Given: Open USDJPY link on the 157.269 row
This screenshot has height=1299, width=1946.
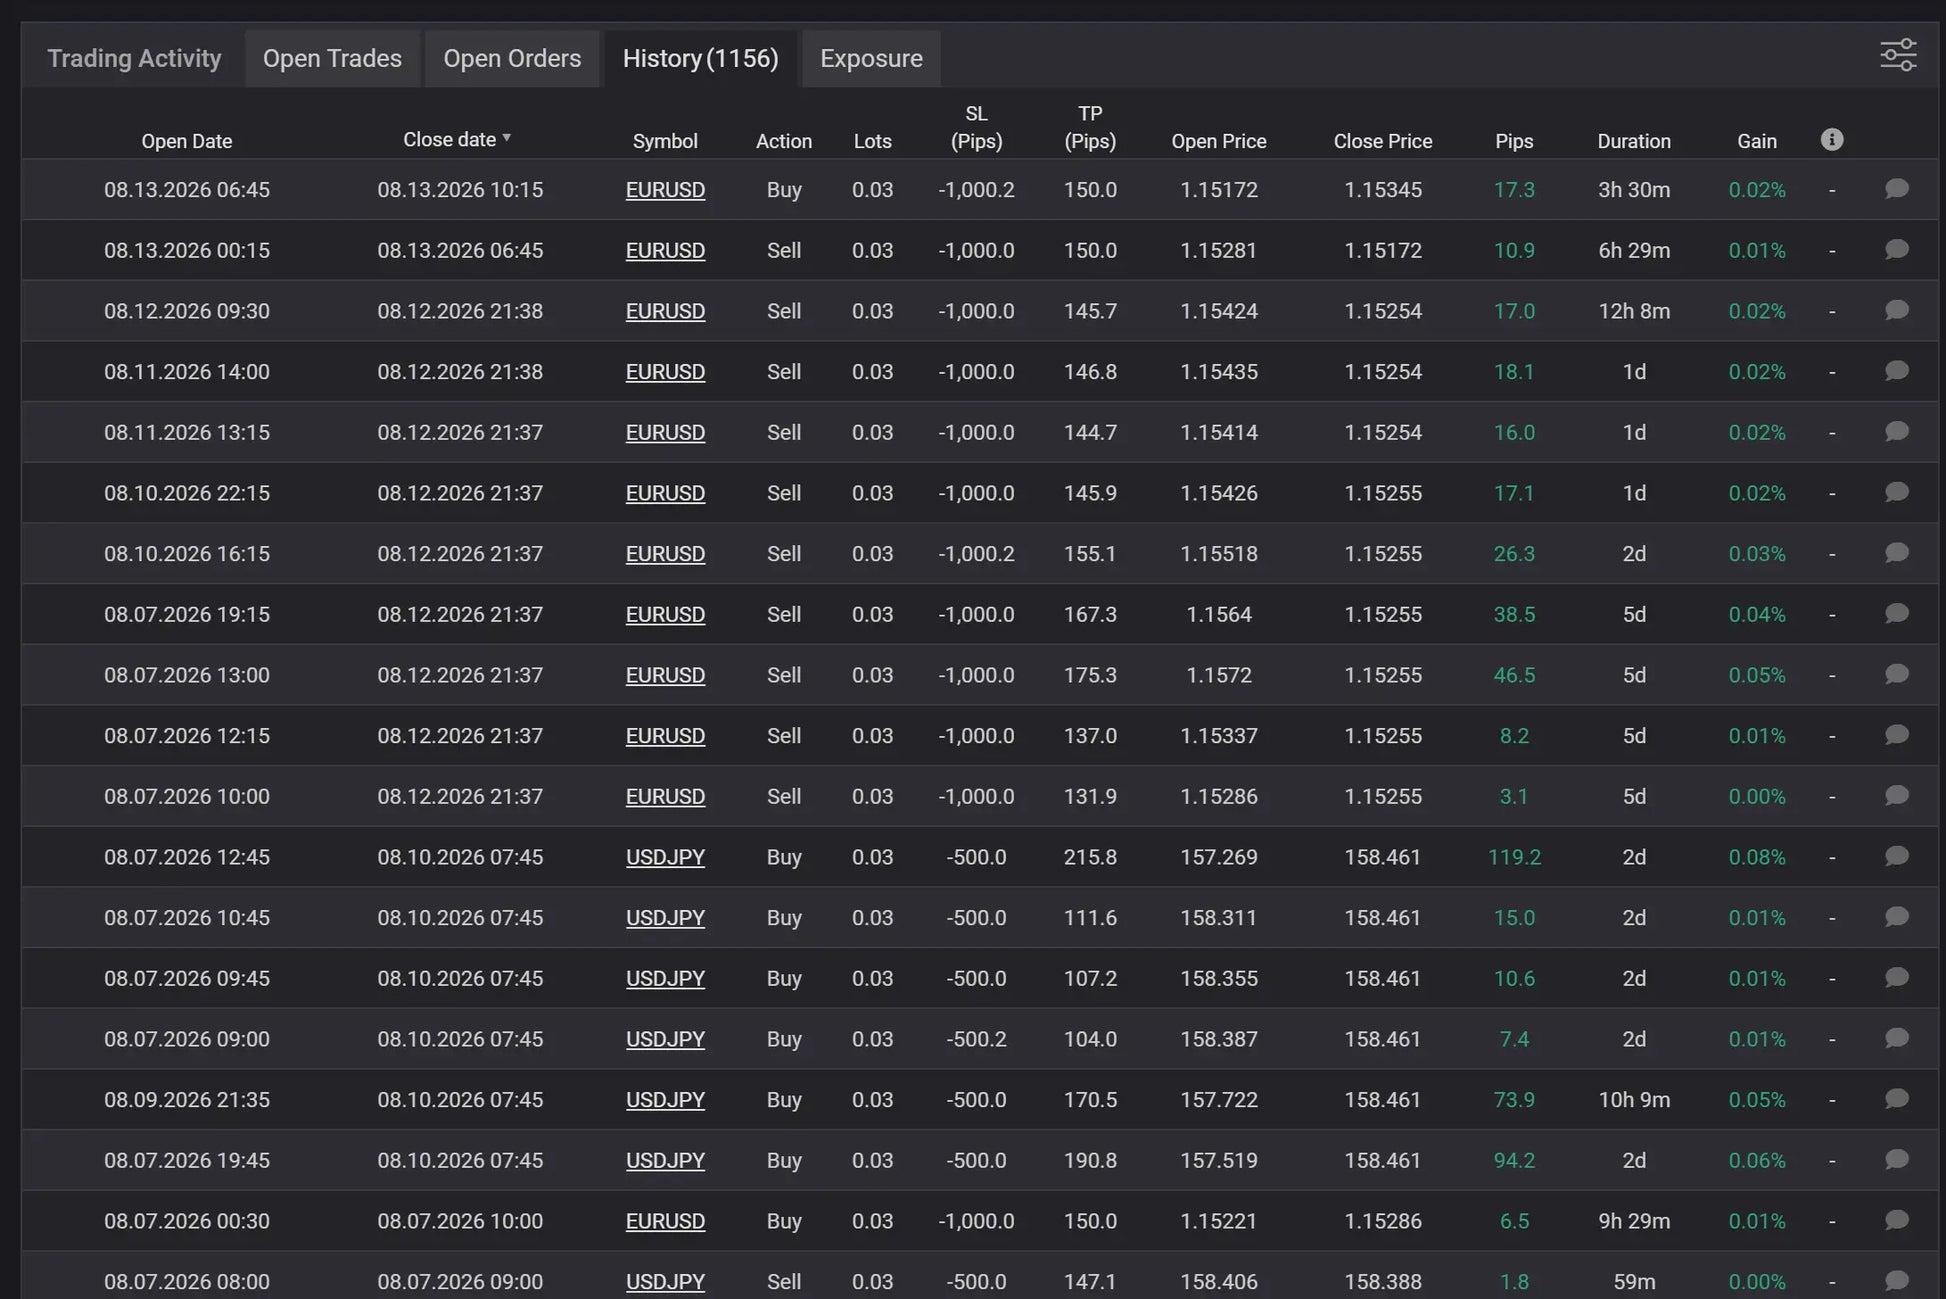Looking at the screenshot, I should tap(665, 857).
